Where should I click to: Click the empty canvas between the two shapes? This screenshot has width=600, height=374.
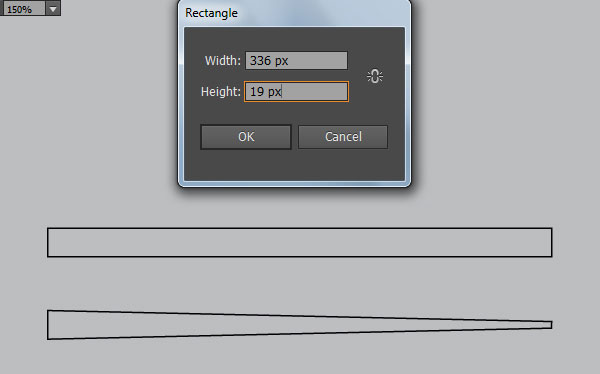(x=300, y=283)
